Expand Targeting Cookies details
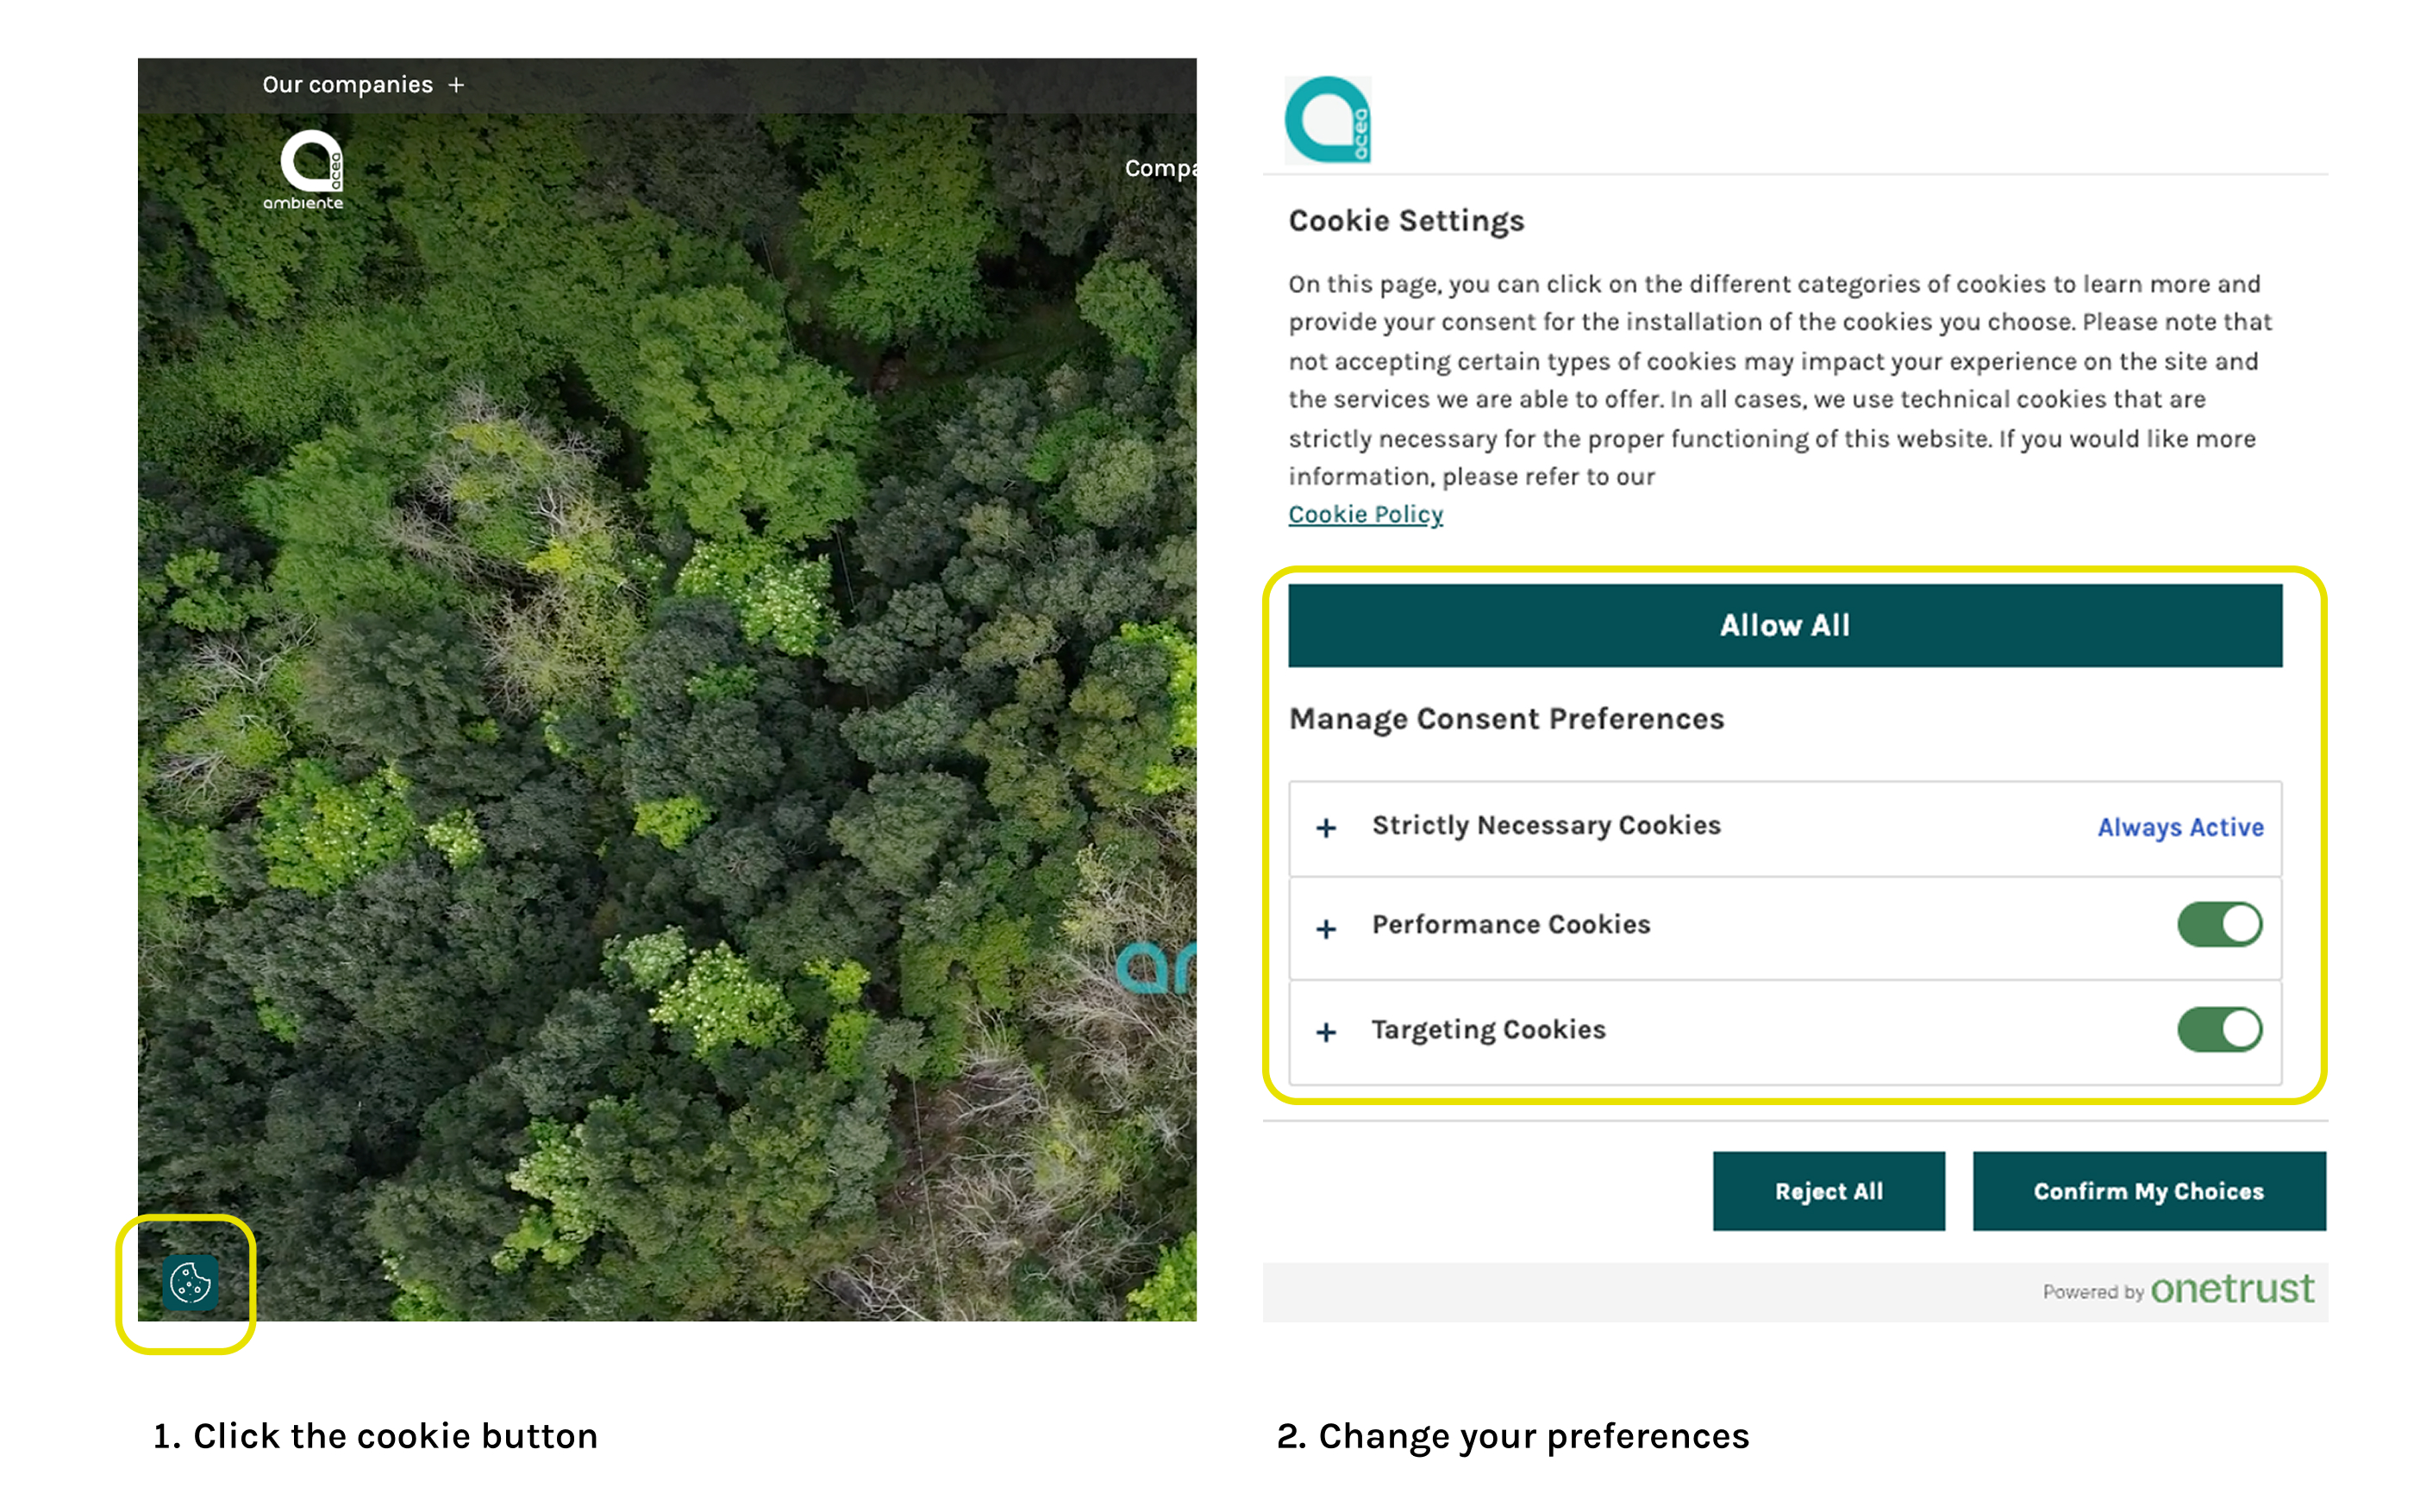This screenshot has width=2414, height=1512. tap(1326, 1032)
